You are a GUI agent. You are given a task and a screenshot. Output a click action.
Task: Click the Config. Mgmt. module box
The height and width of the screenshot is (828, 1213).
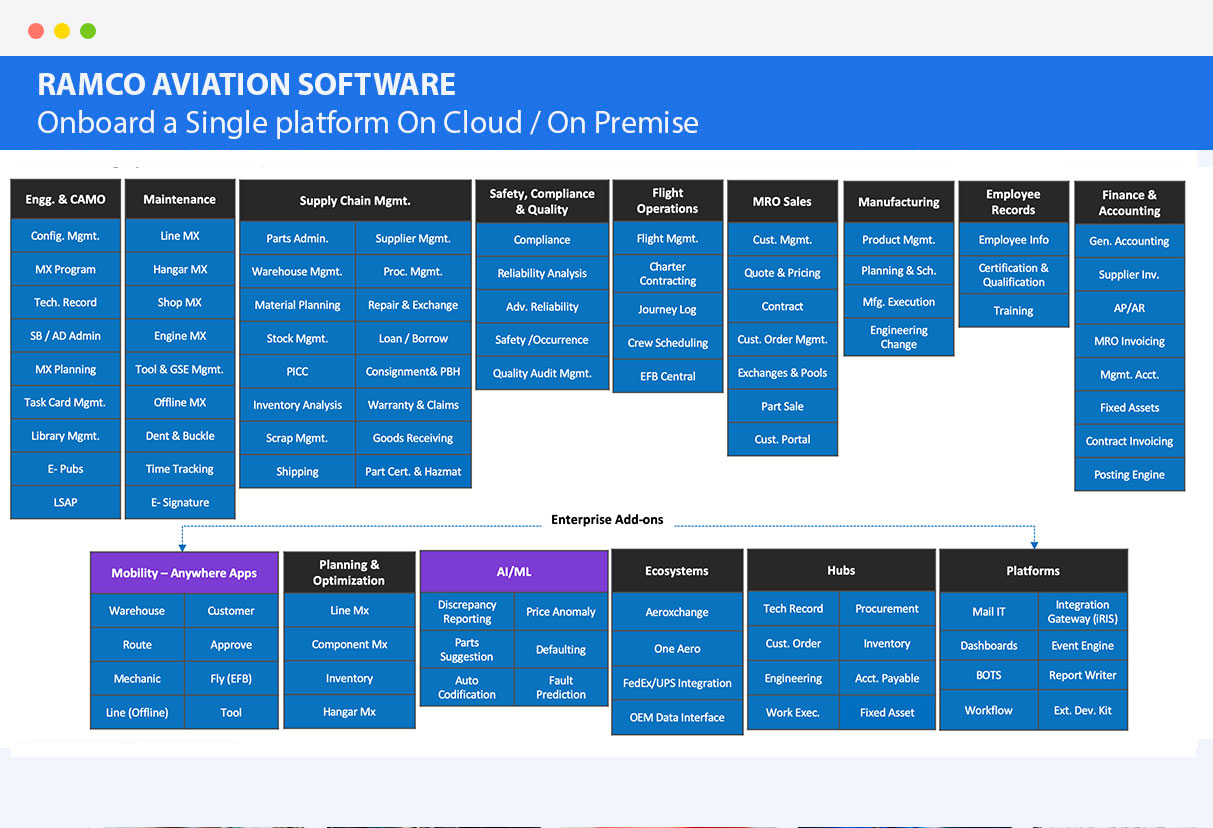(x=66, y=236)
